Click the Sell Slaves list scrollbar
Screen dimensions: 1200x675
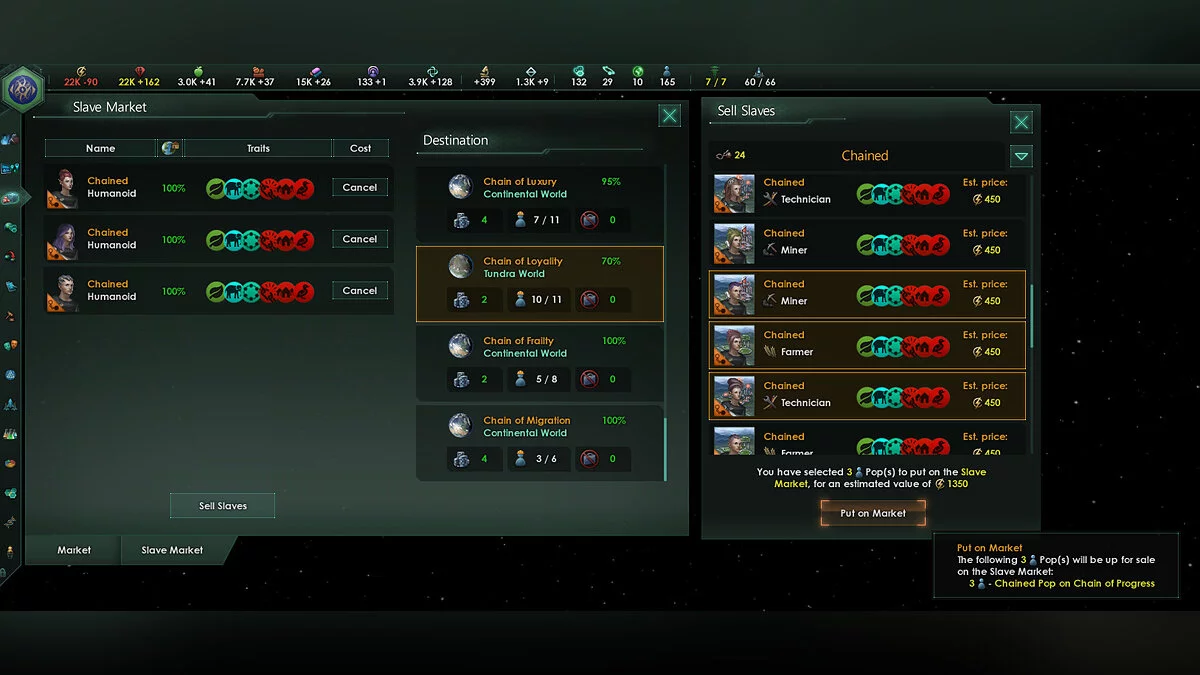[x=1032, y=316]
